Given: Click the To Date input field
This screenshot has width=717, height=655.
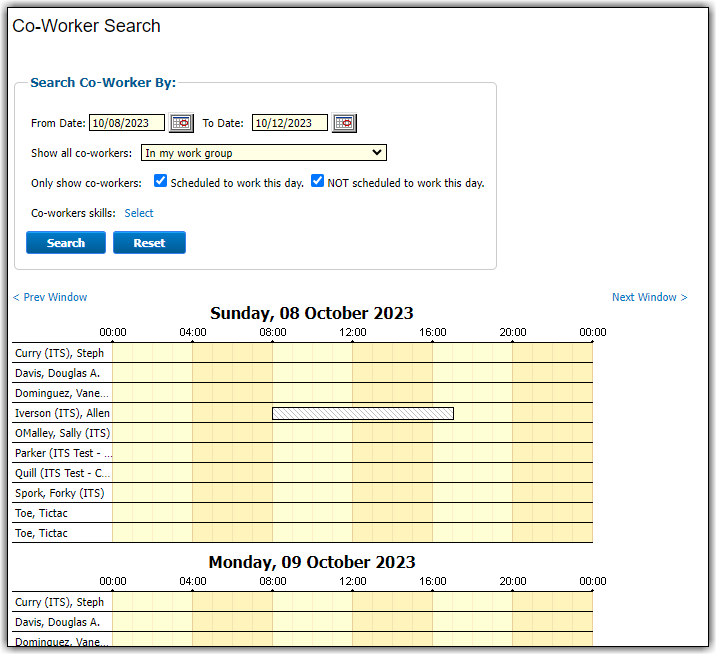Looking at the screenshot, I should 289,123.
